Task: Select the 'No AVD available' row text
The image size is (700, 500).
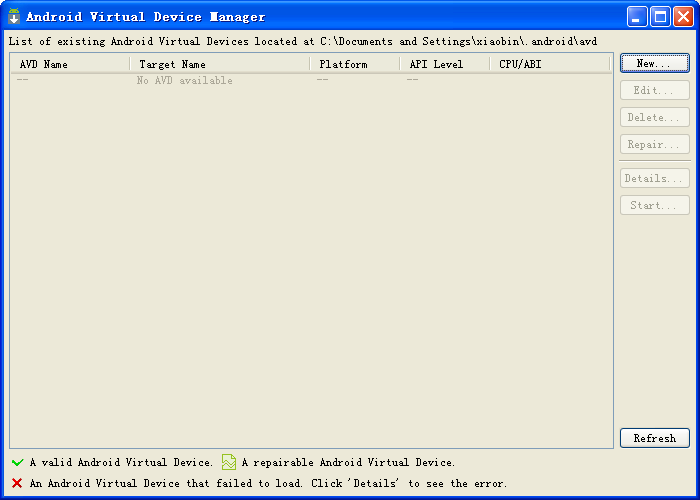Action: tap(184, 80)
